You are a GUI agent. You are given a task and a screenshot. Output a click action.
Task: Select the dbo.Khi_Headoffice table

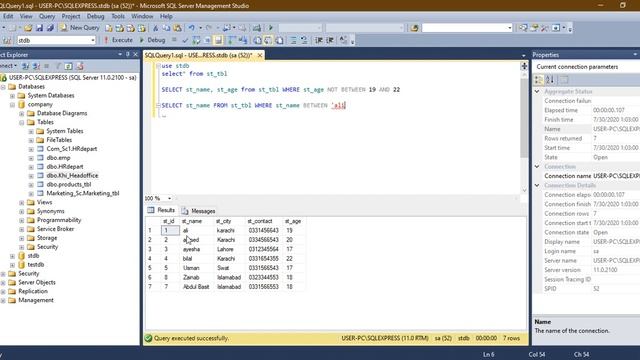coord(72,176)
